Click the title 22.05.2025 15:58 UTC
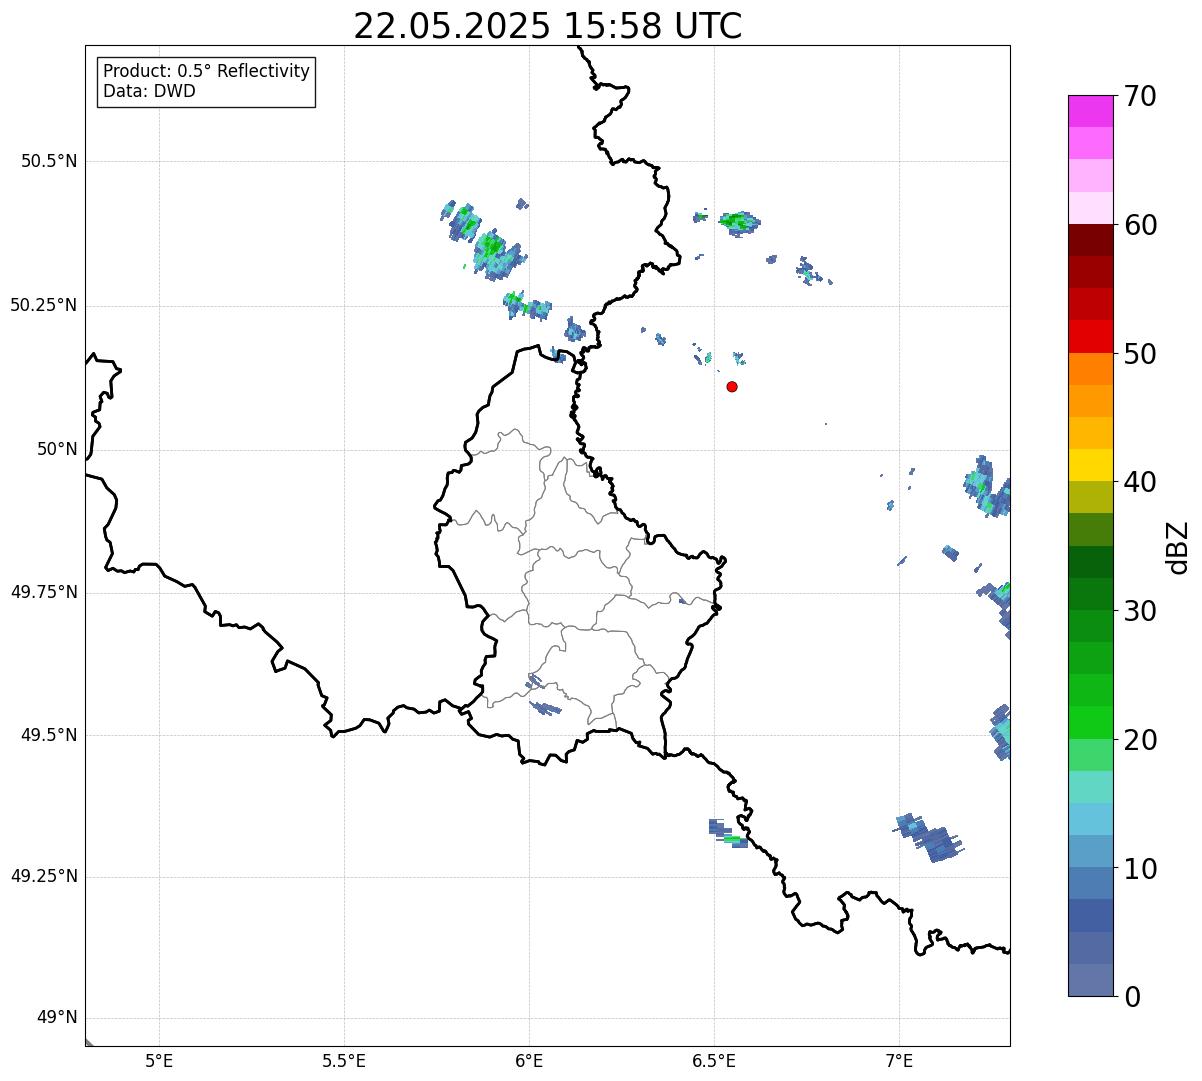Image resolution: width=1202 pixels, height=1081 pixels. tap(548, 26)
